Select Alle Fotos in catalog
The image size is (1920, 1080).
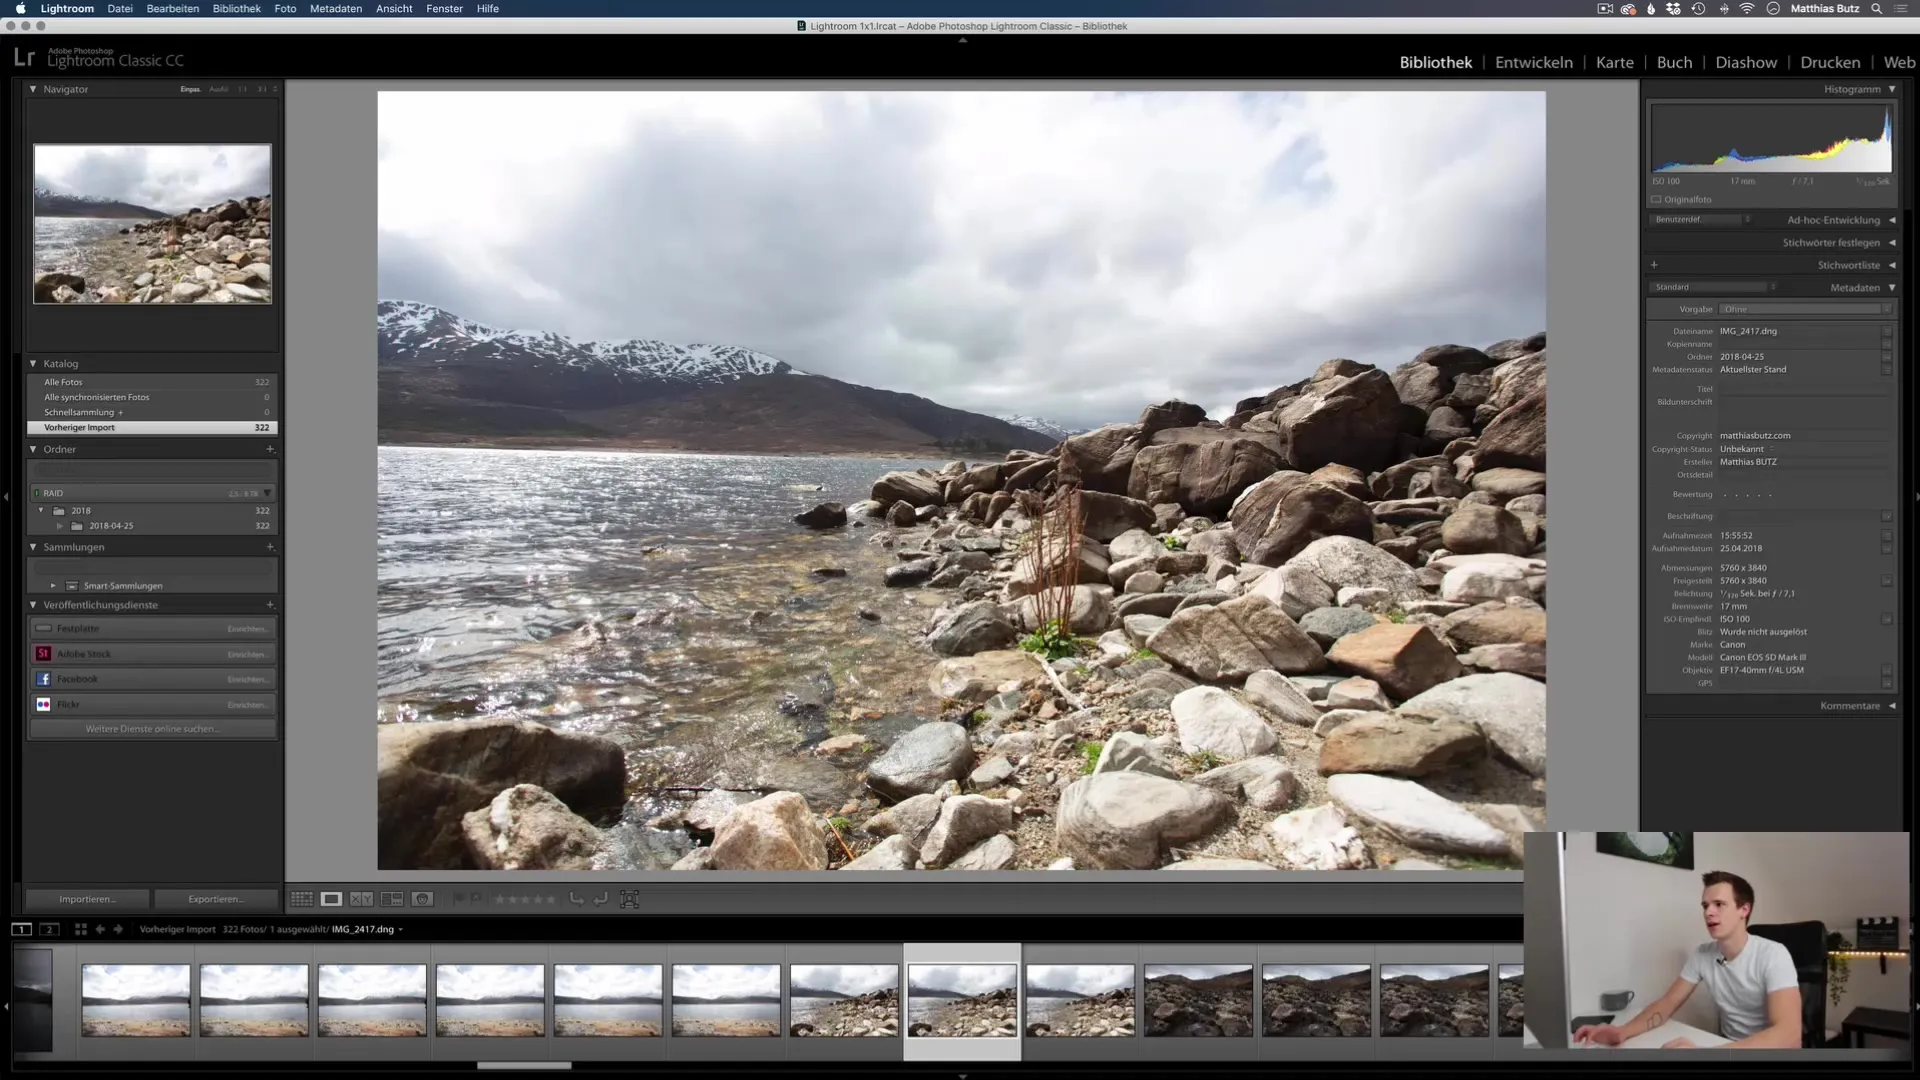click(x=152, y=382)
